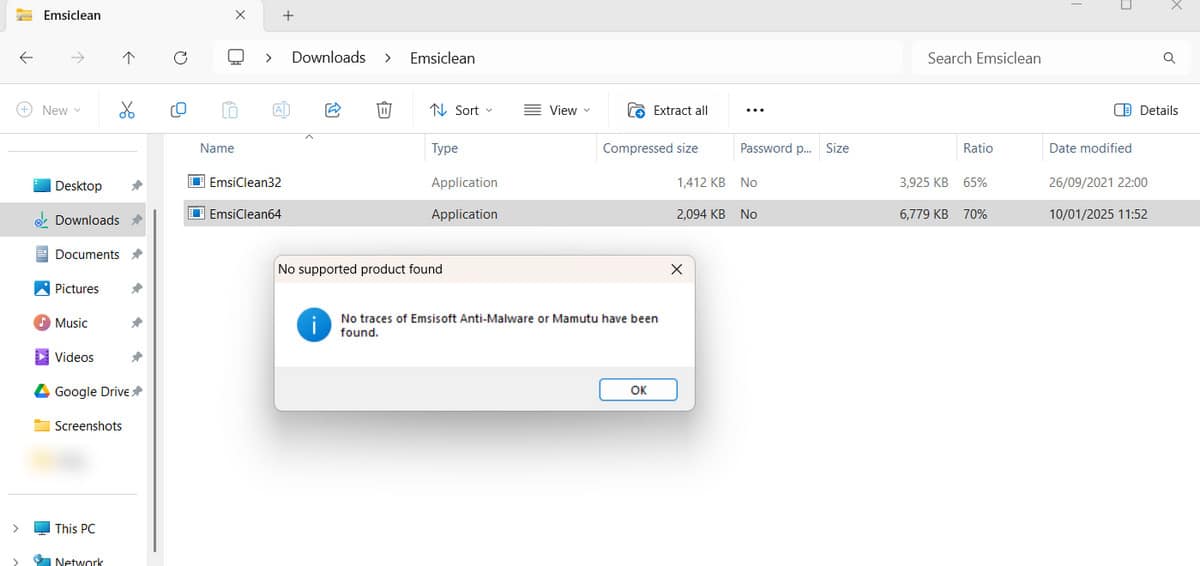
Task: Toggle the Details pane
Action: (x=1146, y=110)
